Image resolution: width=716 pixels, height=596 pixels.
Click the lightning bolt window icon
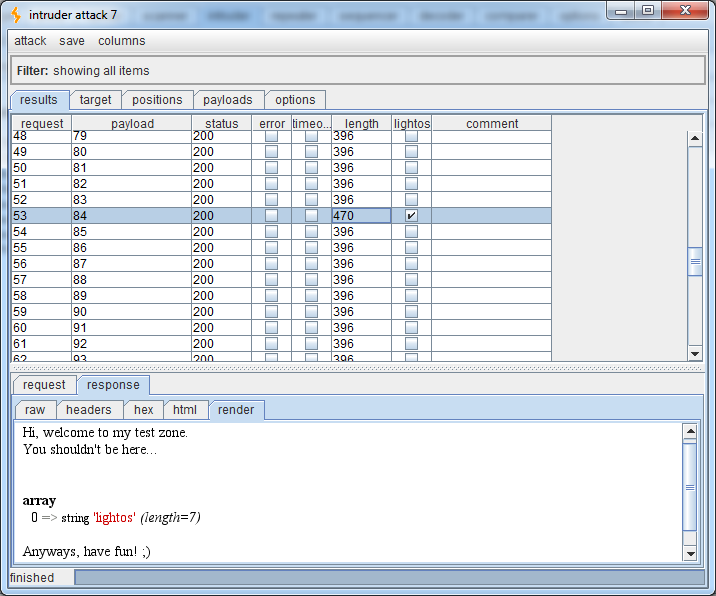(x=15, y=14)
